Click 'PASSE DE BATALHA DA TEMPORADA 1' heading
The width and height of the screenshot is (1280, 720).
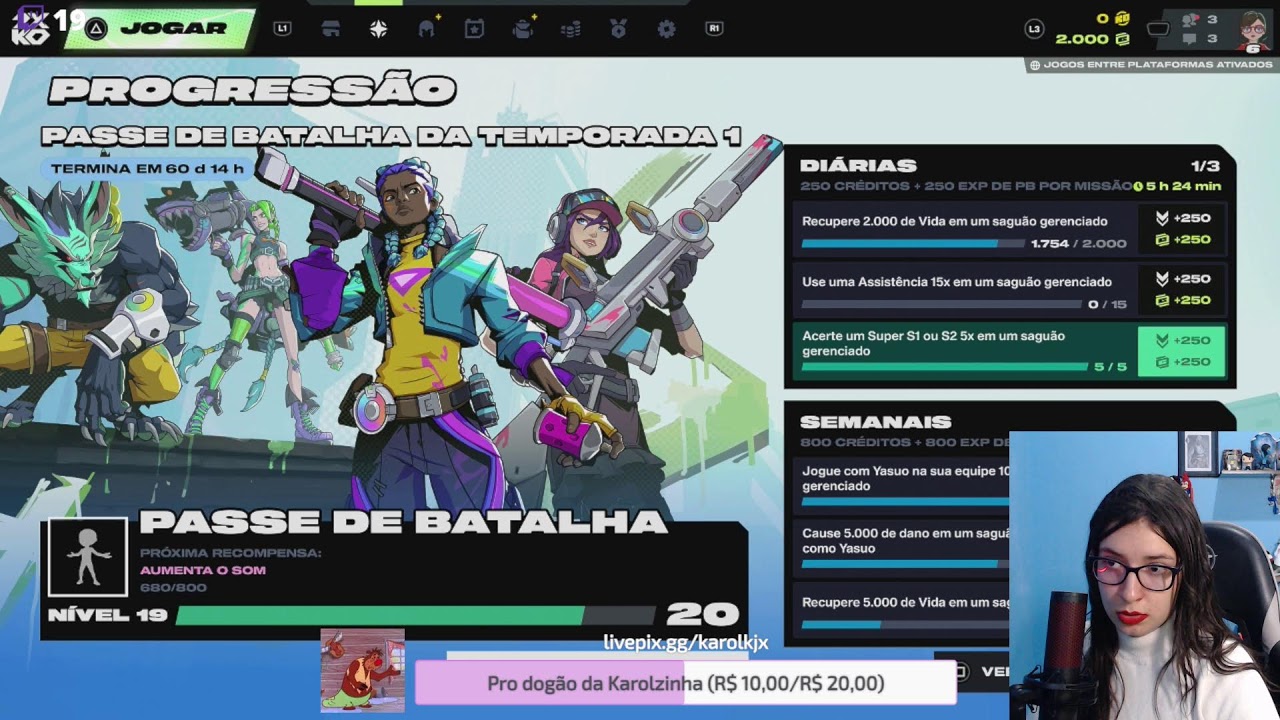point(391,136)
